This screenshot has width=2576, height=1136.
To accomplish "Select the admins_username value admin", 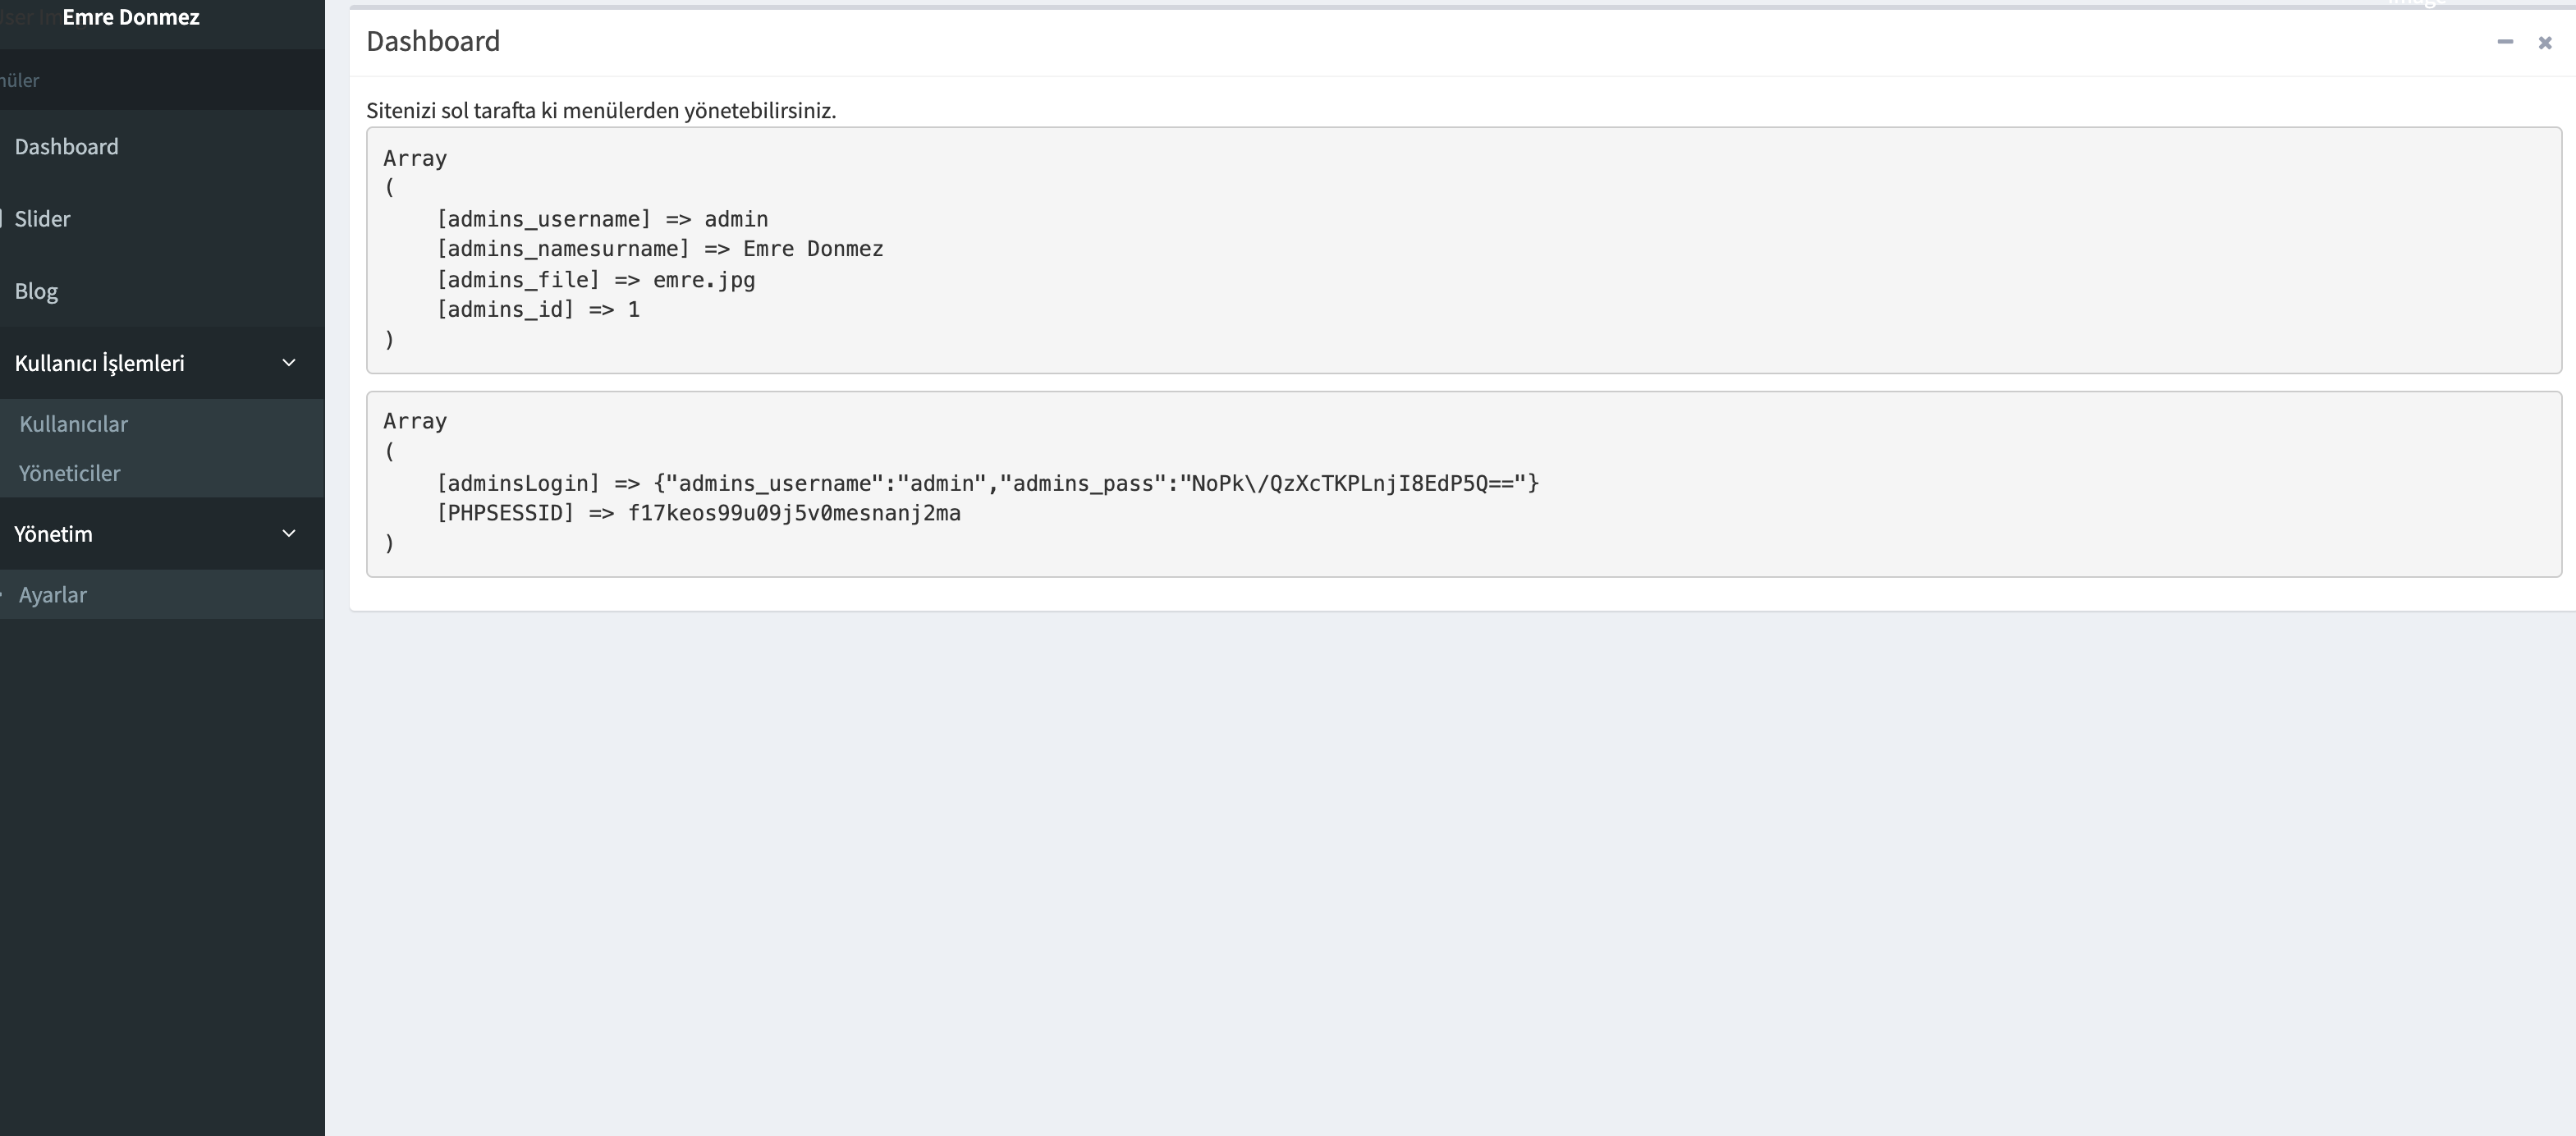I will (x=736, y=219).
